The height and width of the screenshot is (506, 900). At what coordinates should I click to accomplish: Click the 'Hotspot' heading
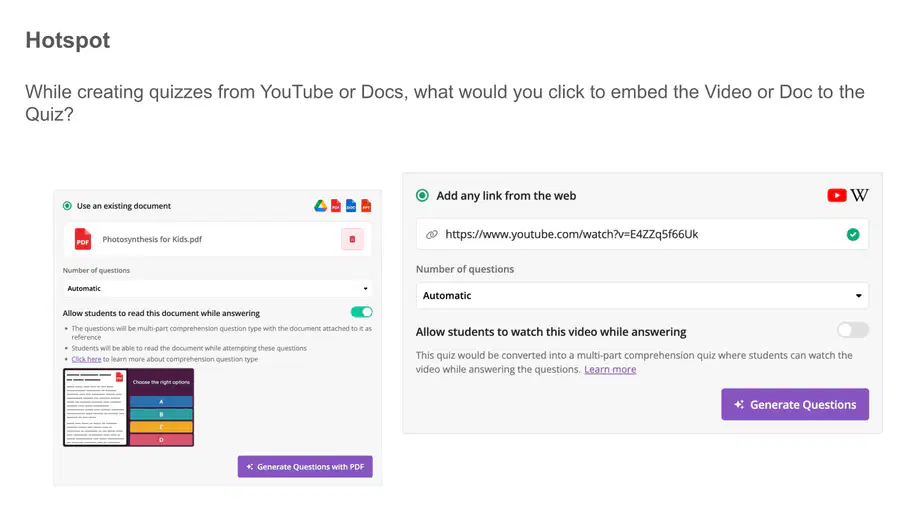68,40
